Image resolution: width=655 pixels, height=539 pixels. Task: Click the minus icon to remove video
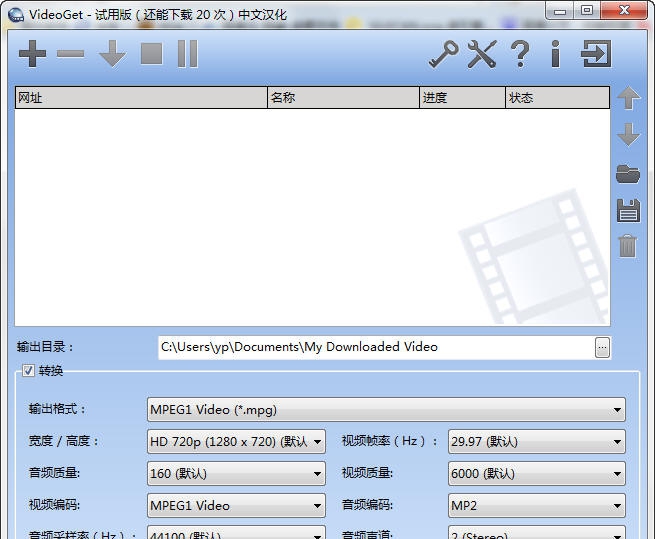click(x=71, y=53)
